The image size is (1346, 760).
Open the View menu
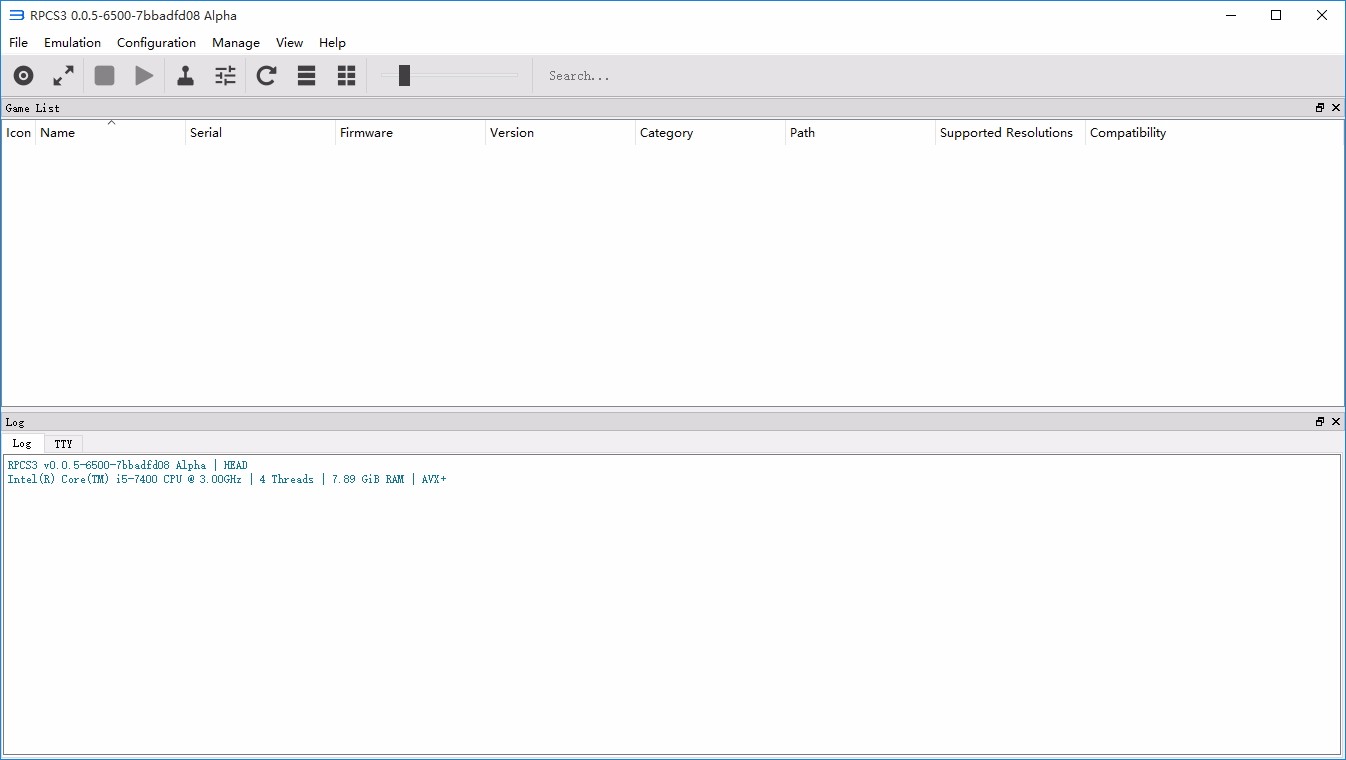click(289, 43)
